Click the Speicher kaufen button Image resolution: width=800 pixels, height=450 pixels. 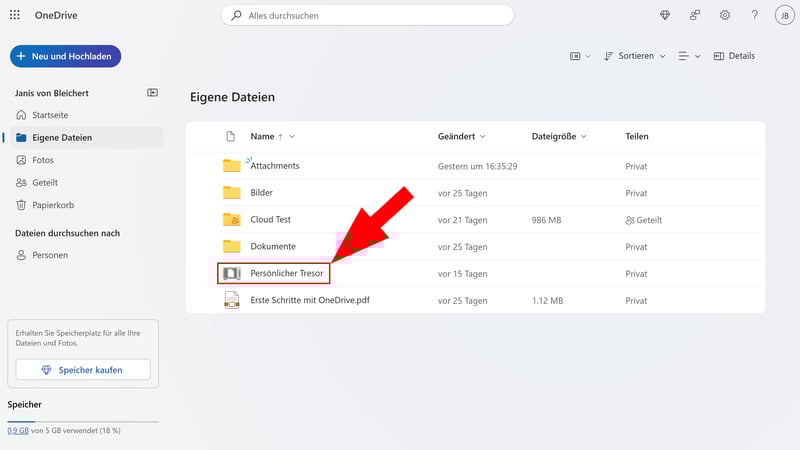(83, 370)
